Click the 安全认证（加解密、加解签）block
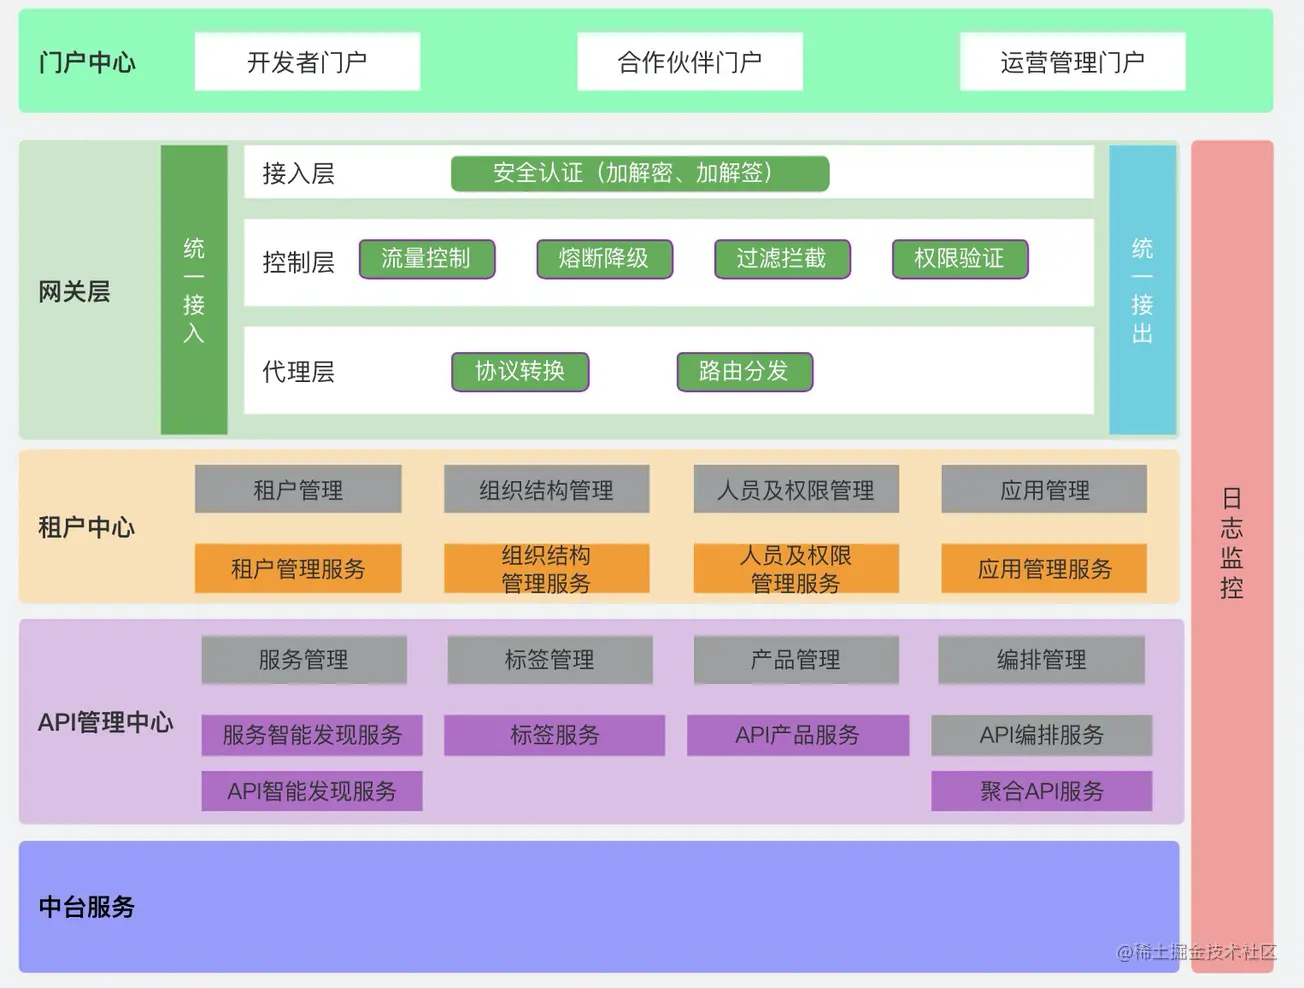1304x988 pixels. 640,173
